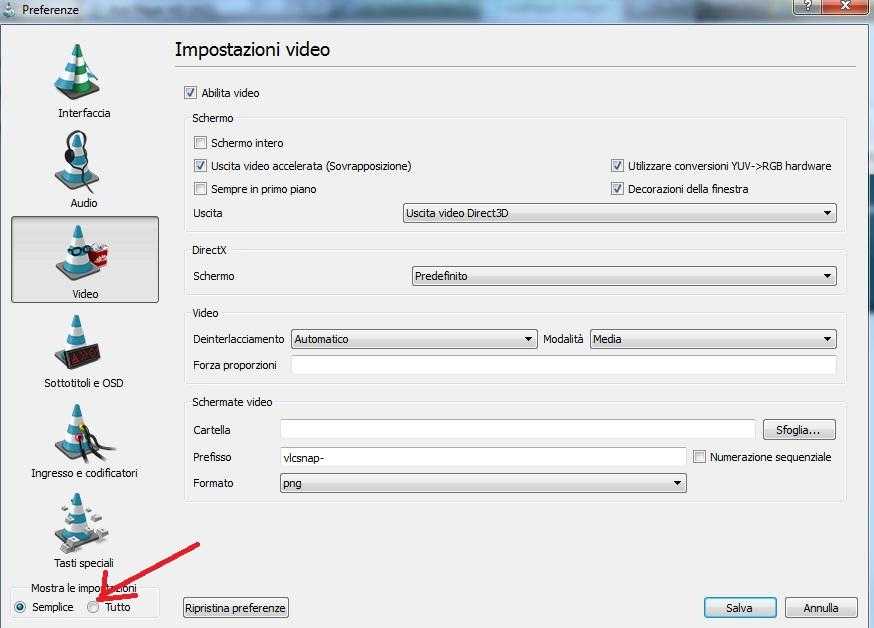Click the Prefisso label
The image size is (874, 628).
pos(212,457)
